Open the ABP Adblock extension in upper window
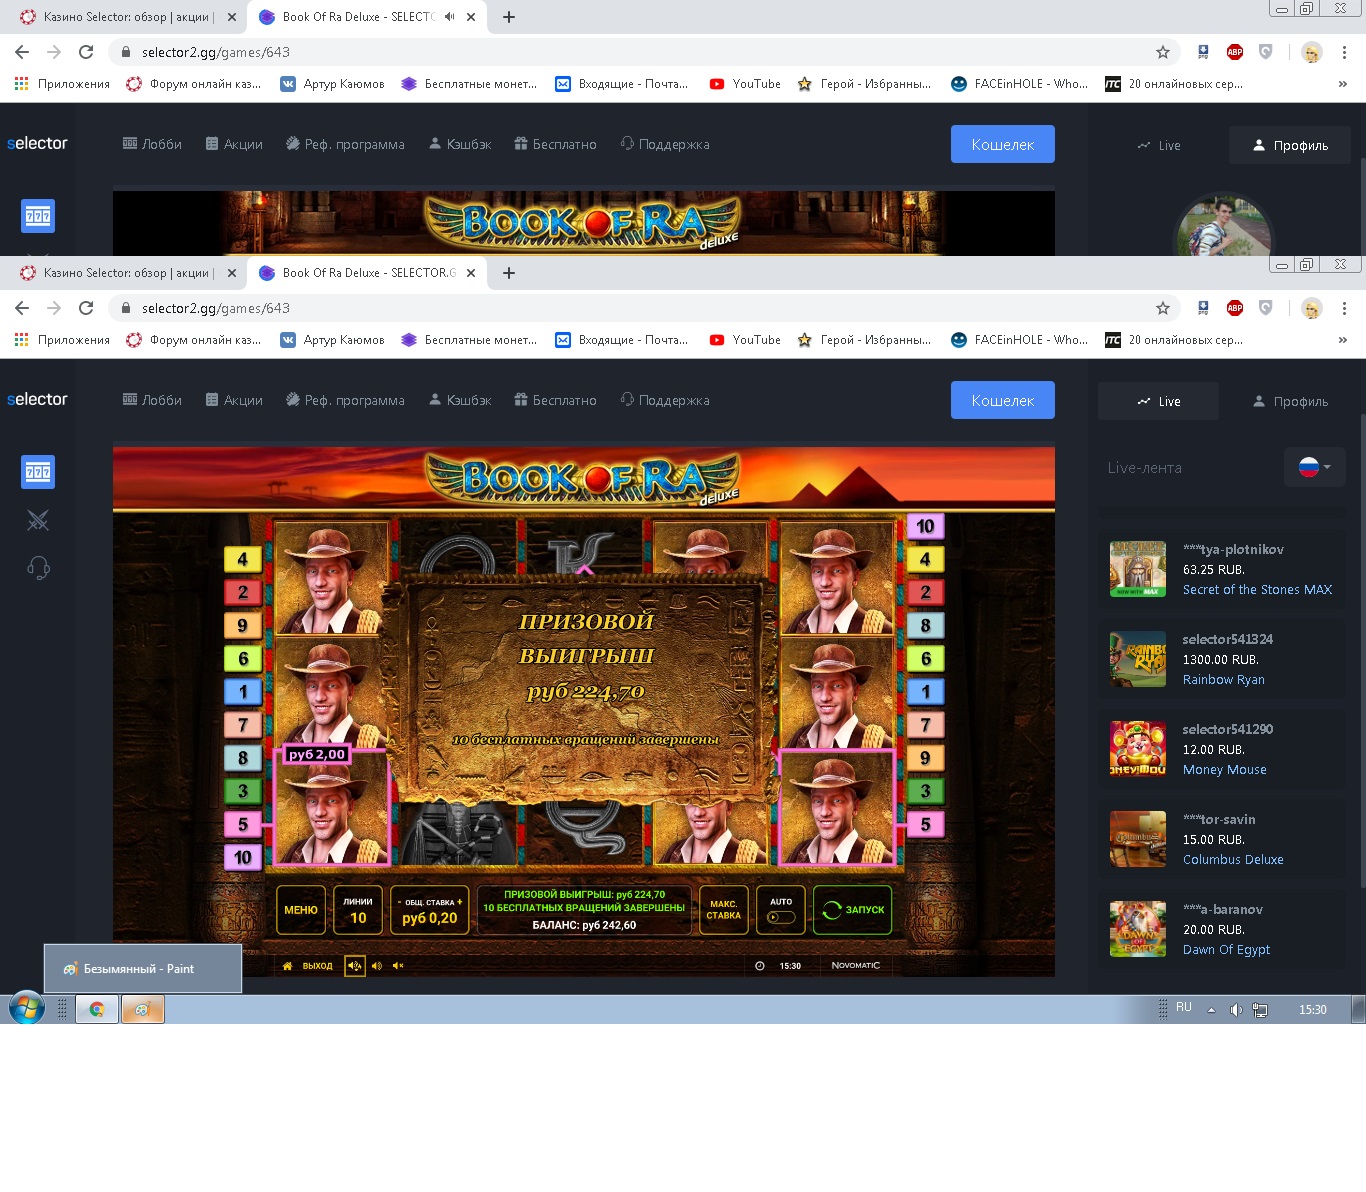This screenshot has height=1192, width=1366. pyautogui.click(x=1235, y=52)
